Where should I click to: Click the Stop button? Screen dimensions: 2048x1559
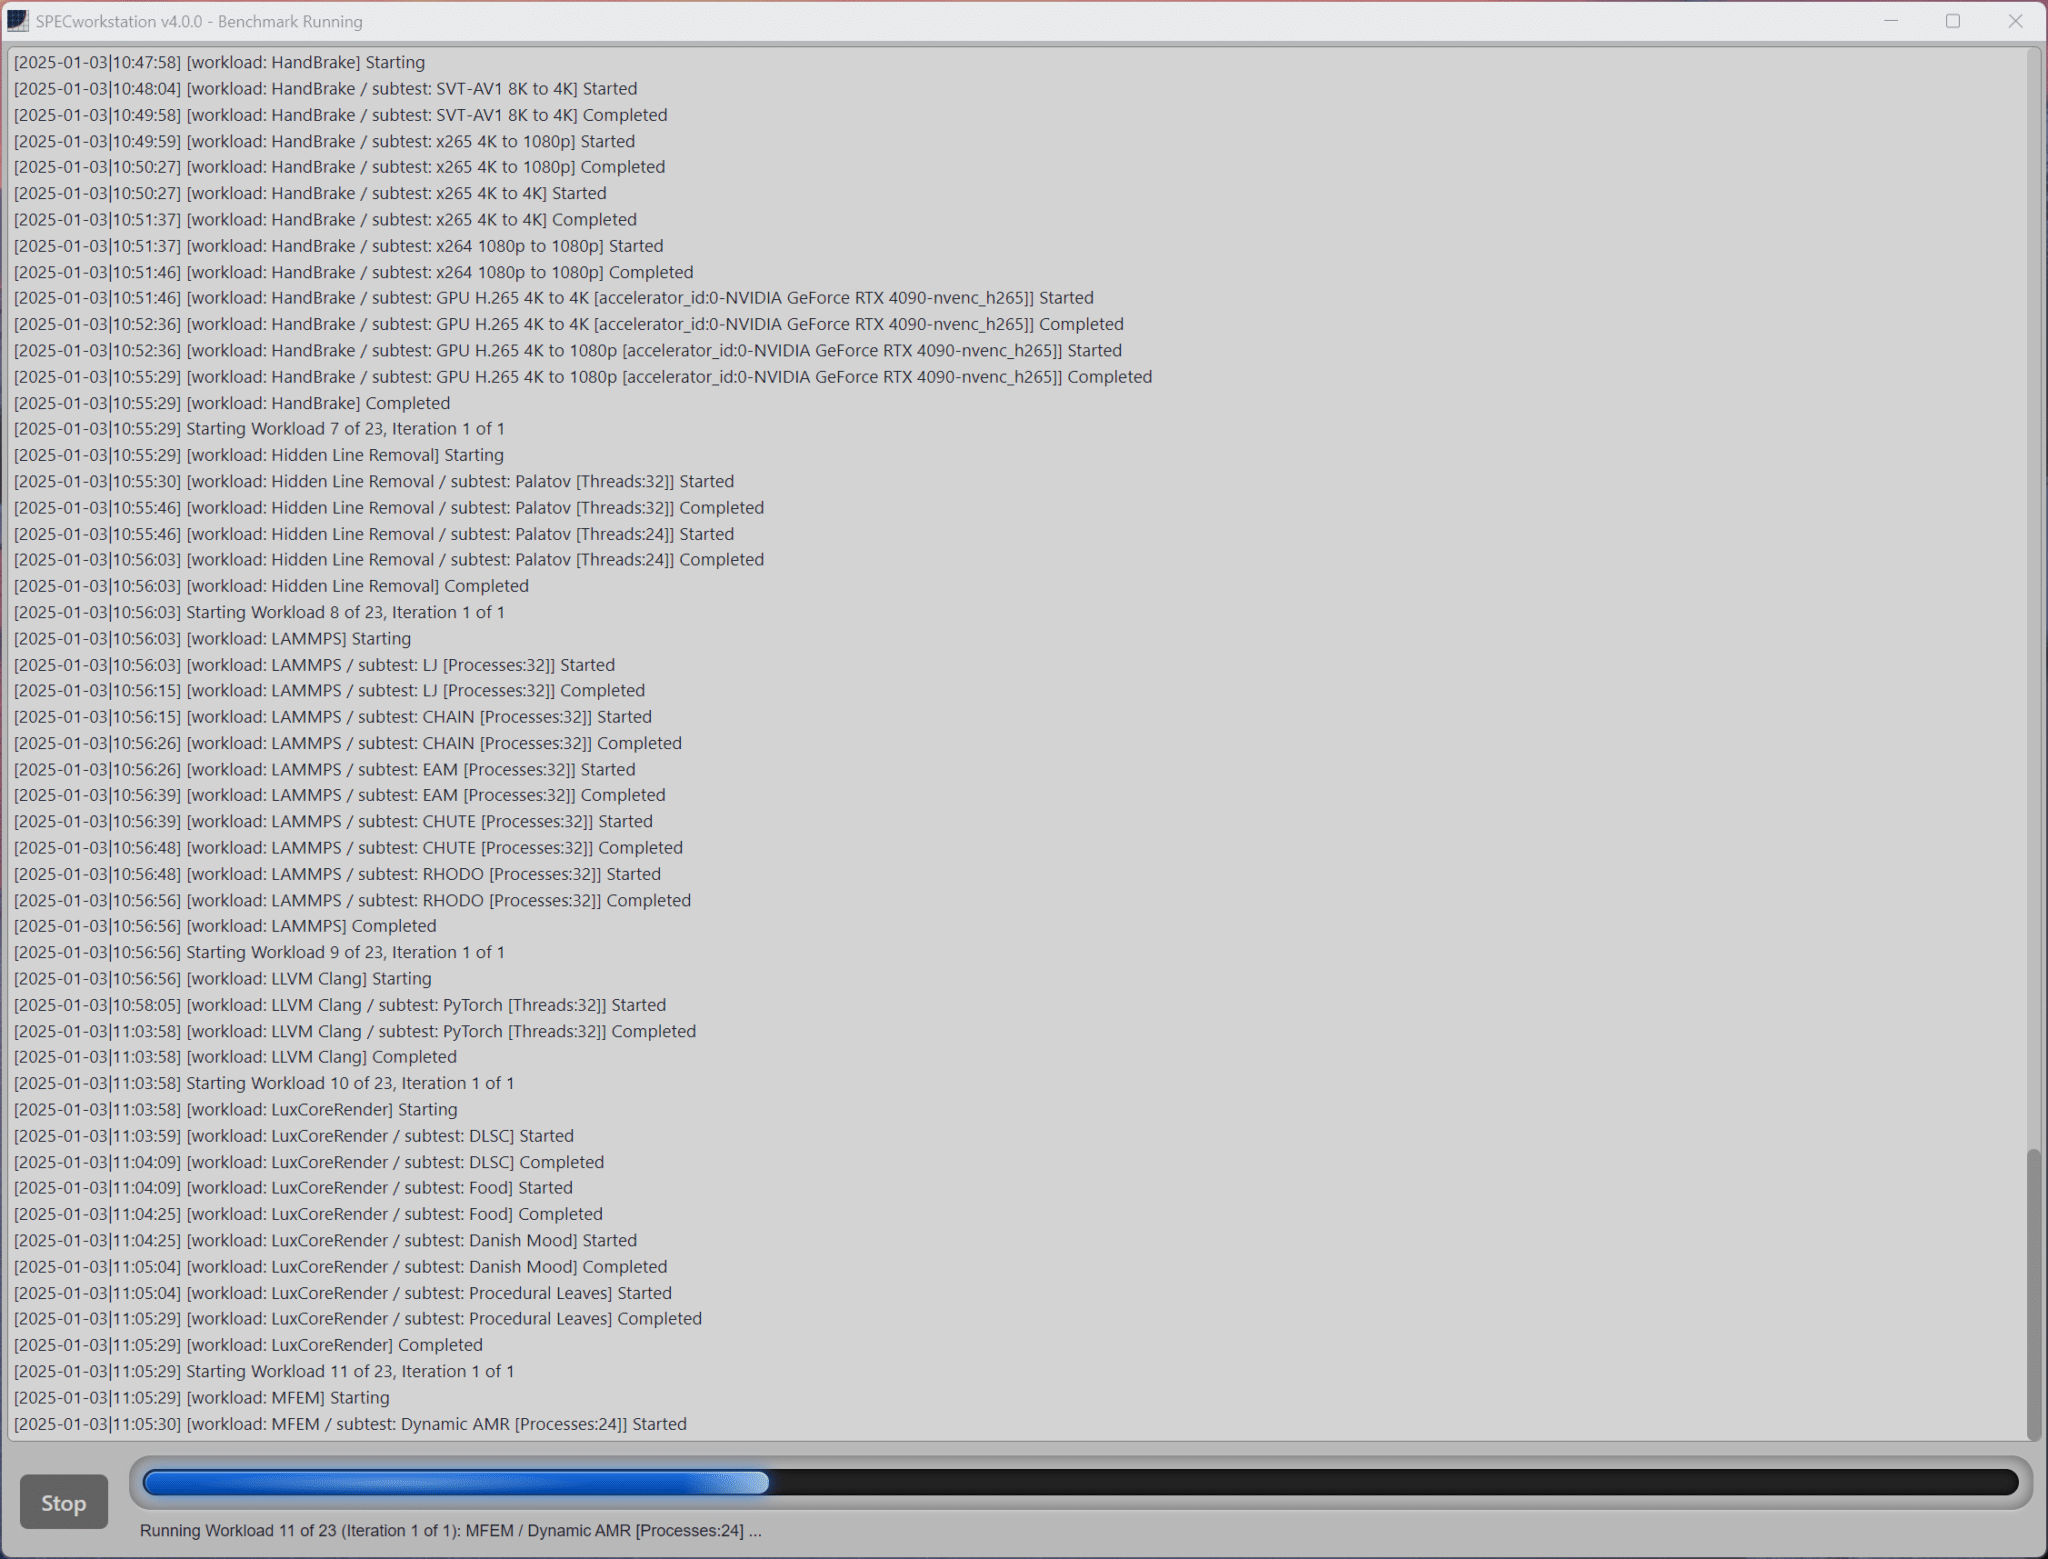tap(64, 1502)
